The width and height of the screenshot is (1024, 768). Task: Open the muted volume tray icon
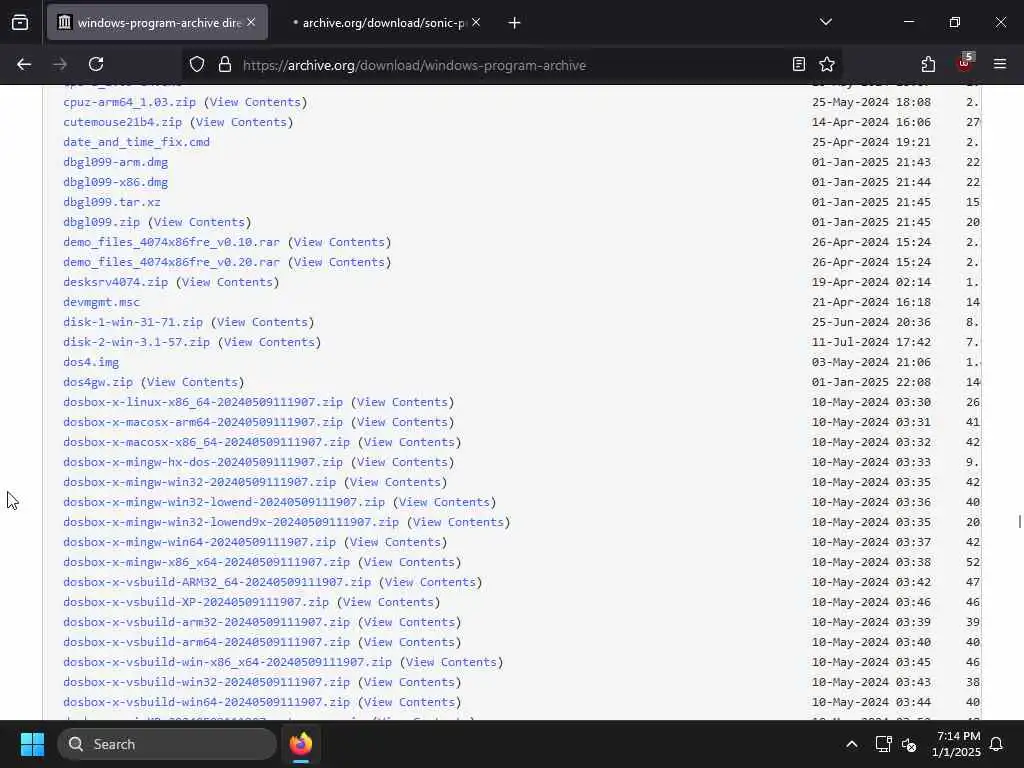coord(908,744)
